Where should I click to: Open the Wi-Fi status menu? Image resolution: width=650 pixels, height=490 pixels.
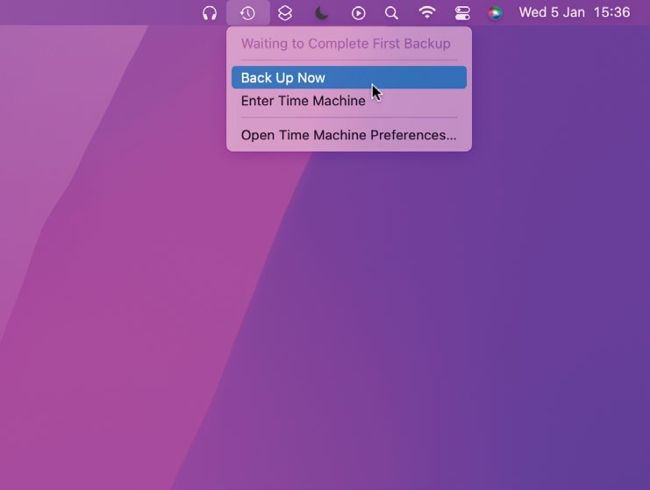427,13
